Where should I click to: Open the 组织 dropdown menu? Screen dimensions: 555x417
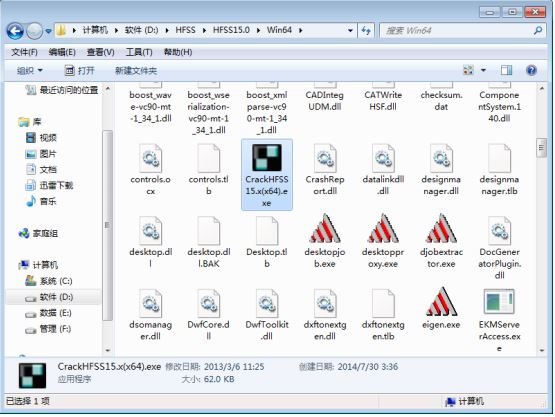30,71
